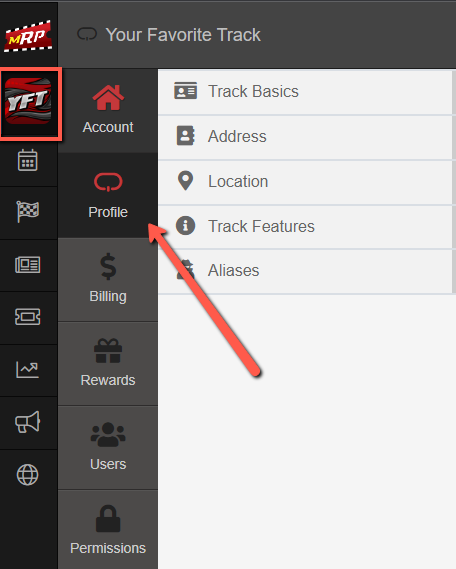Image resolution: width=456 pixels, height=569 pixels.
Task: Click the megaphone marketing icon
Action: (28, 422)
